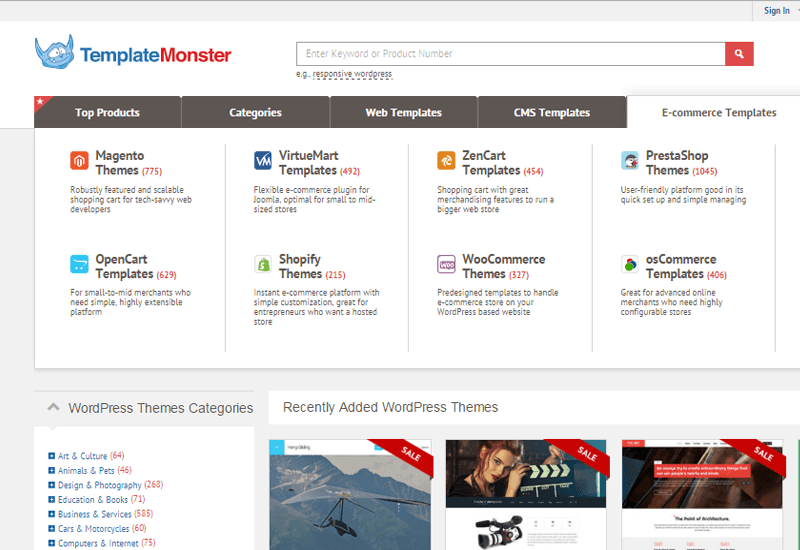
Task: Open the hang glider theme thumbnail
Action: [350, 494]
